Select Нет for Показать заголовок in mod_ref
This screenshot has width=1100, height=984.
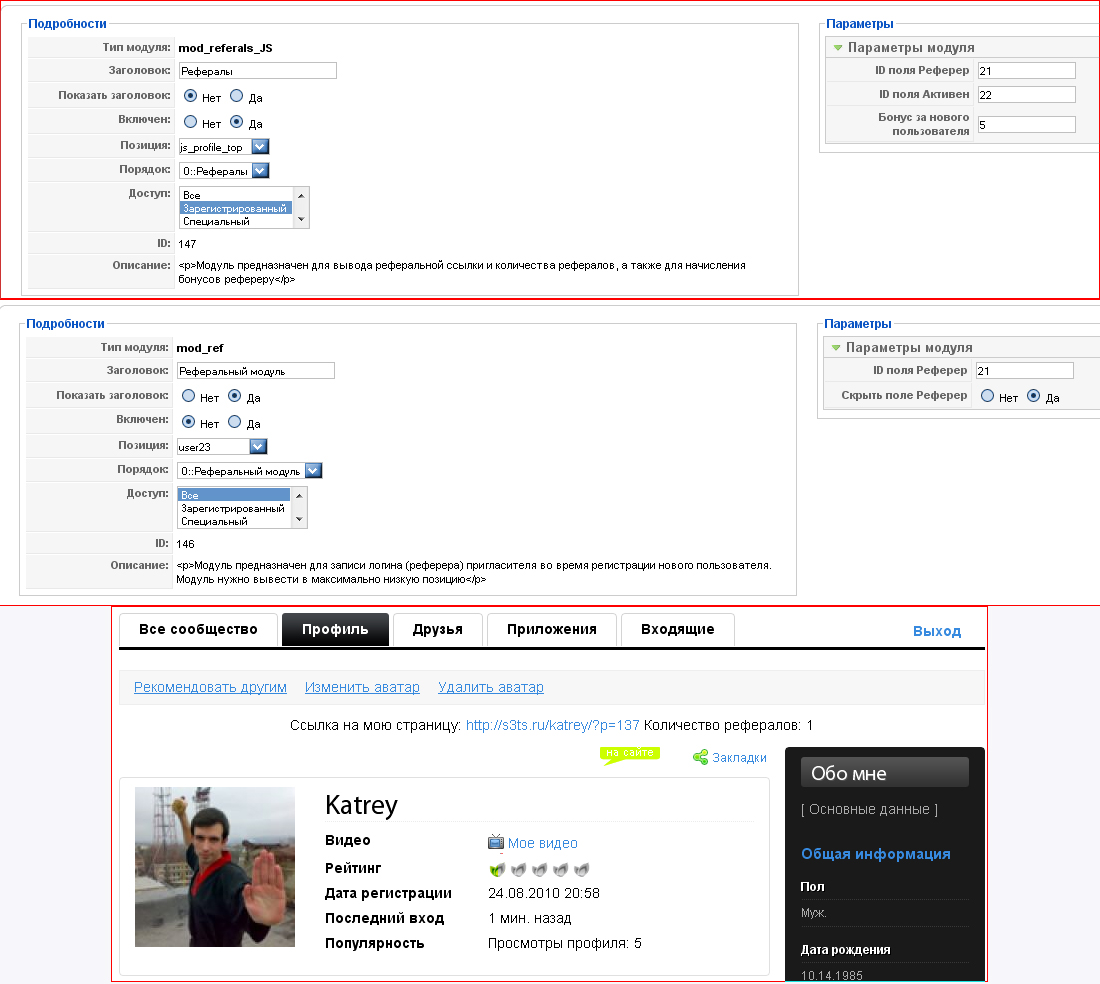[x=188, y=396]
